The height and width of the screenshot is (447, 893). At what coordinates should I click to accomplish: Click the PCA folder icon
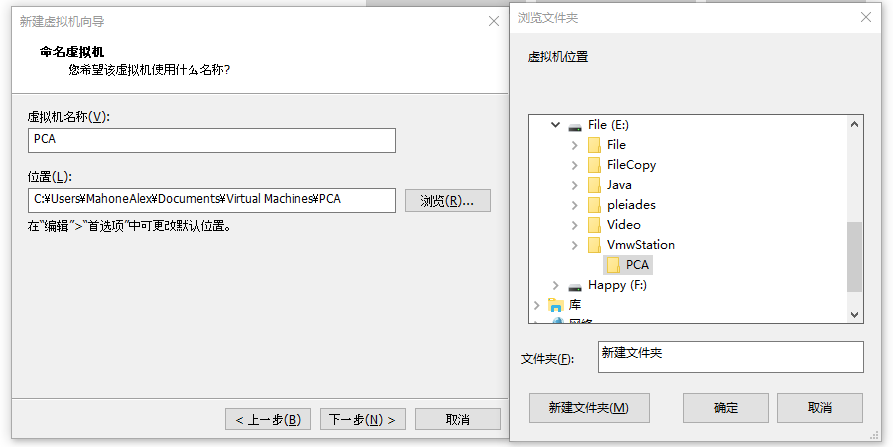pos(613,265)
